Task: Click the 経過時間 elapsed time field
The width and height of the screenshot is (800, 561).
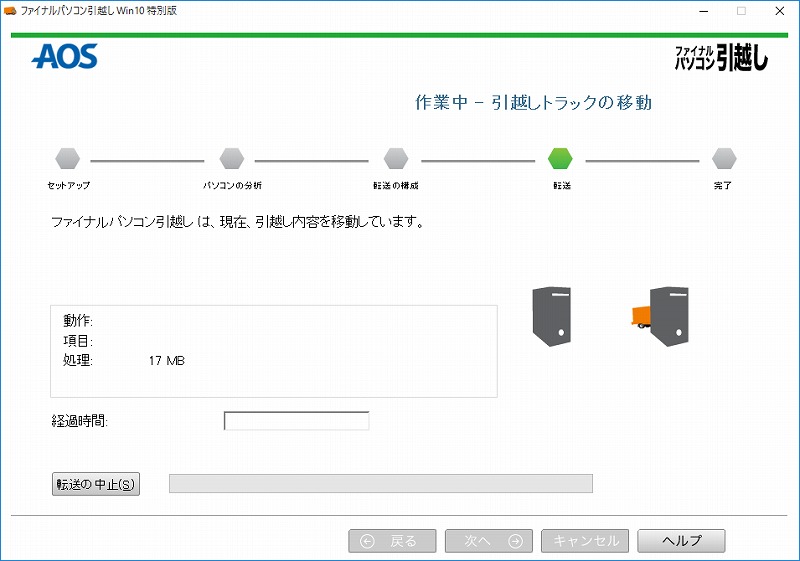Action: (296, 421)
